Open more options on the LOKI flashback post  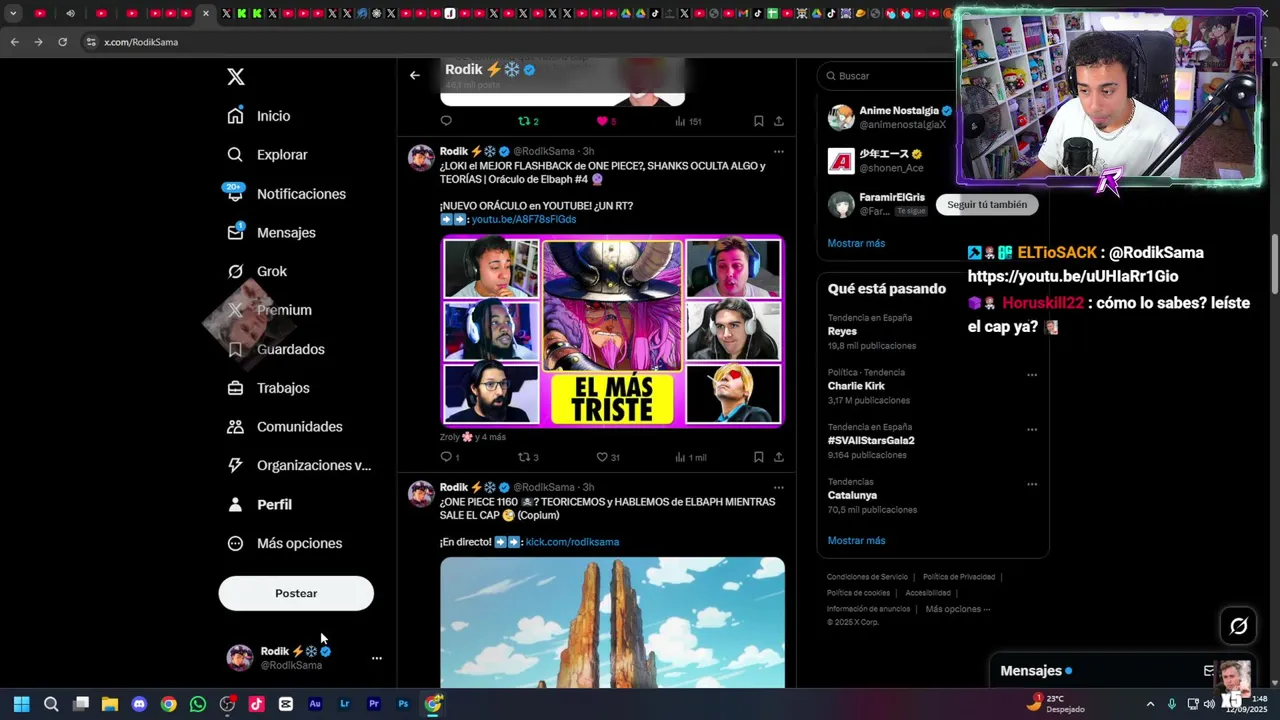tap(778, 152)
